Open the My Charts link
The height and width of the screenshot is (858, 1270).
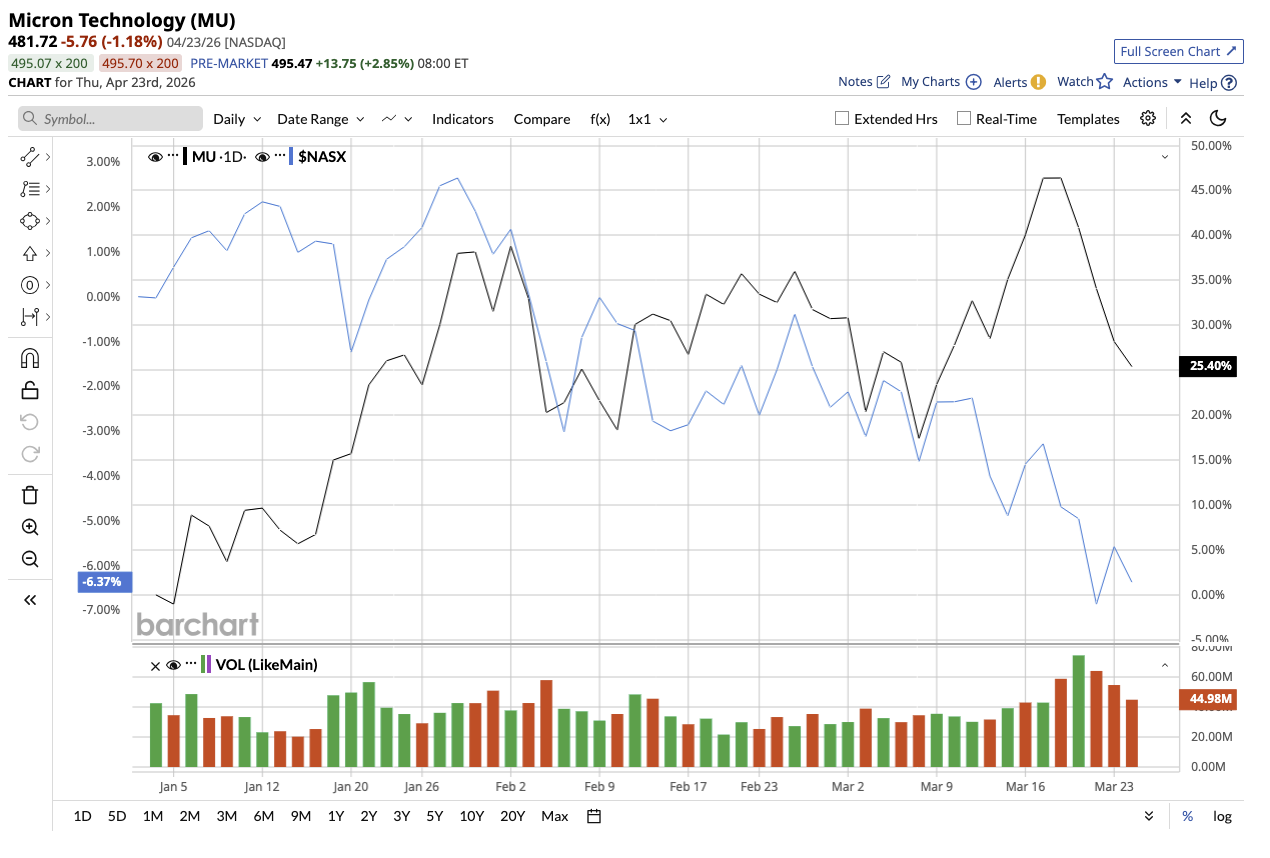coord(940,82)
